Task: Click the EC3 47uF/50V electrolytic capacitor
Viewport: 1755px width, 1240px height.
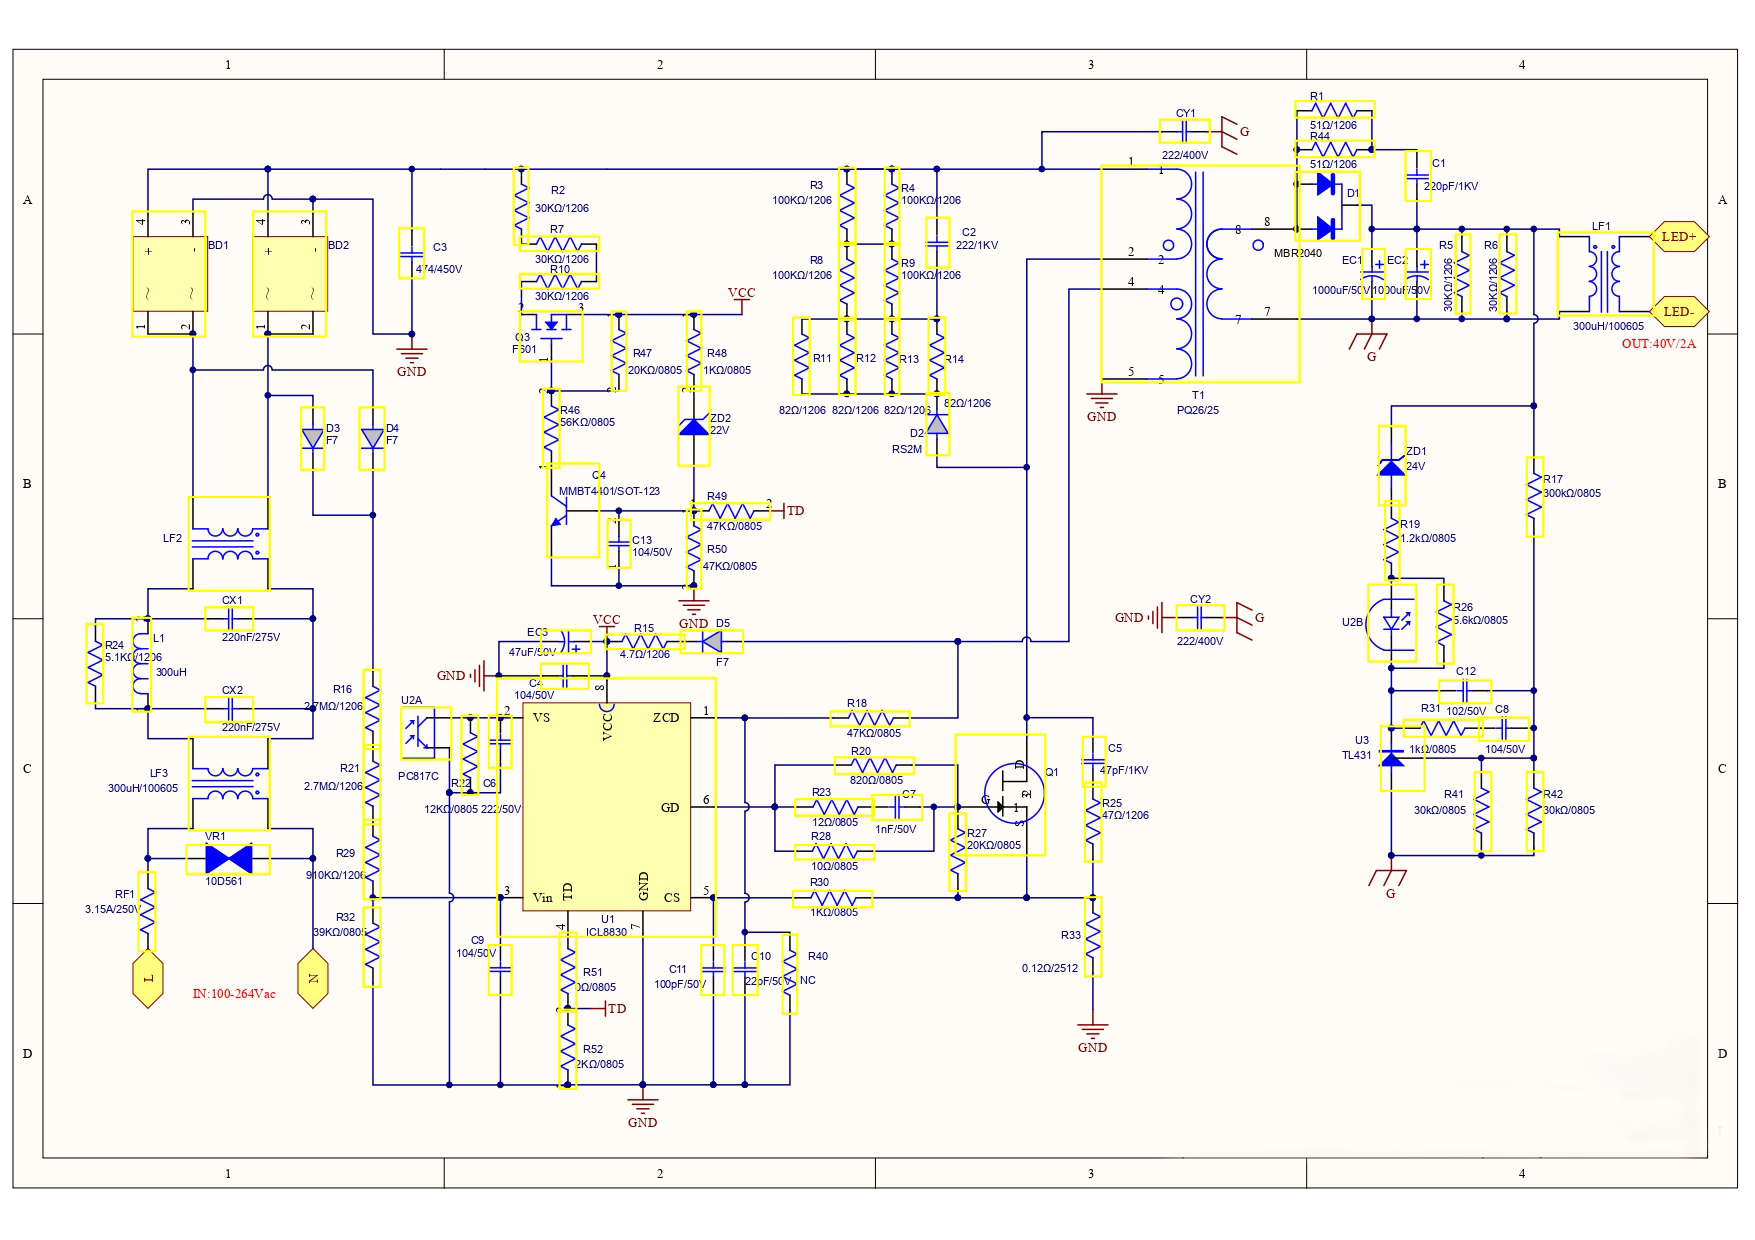Action: click(x=565, y=642)
